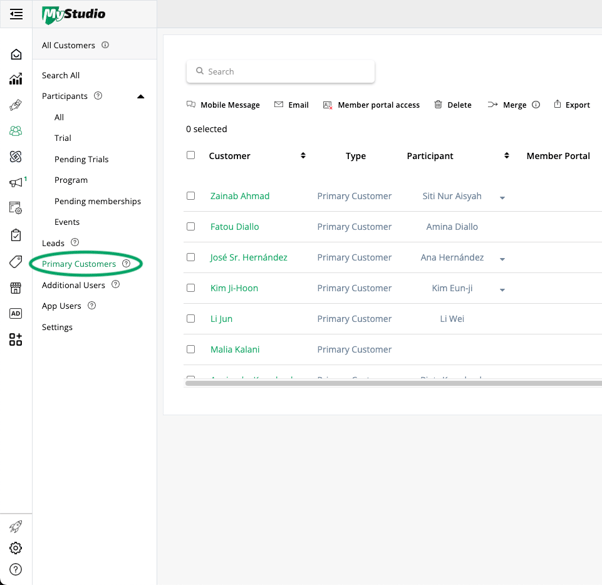This screenshot has height=585, width=602.
Task: Select Pending memberships in the sidebar
Action: (x=97, y=201)
